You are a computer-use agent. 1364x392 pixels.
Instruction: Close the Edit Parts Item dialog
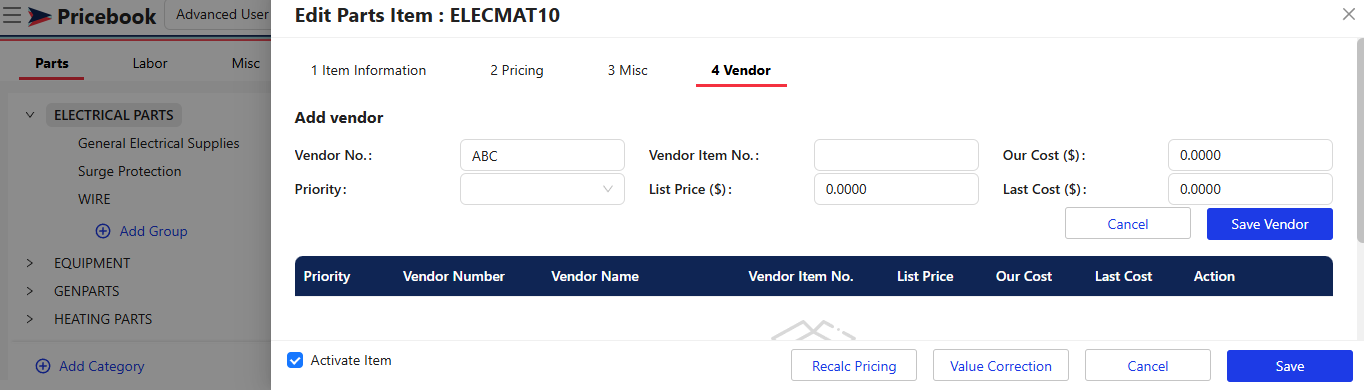point(1349,13)
